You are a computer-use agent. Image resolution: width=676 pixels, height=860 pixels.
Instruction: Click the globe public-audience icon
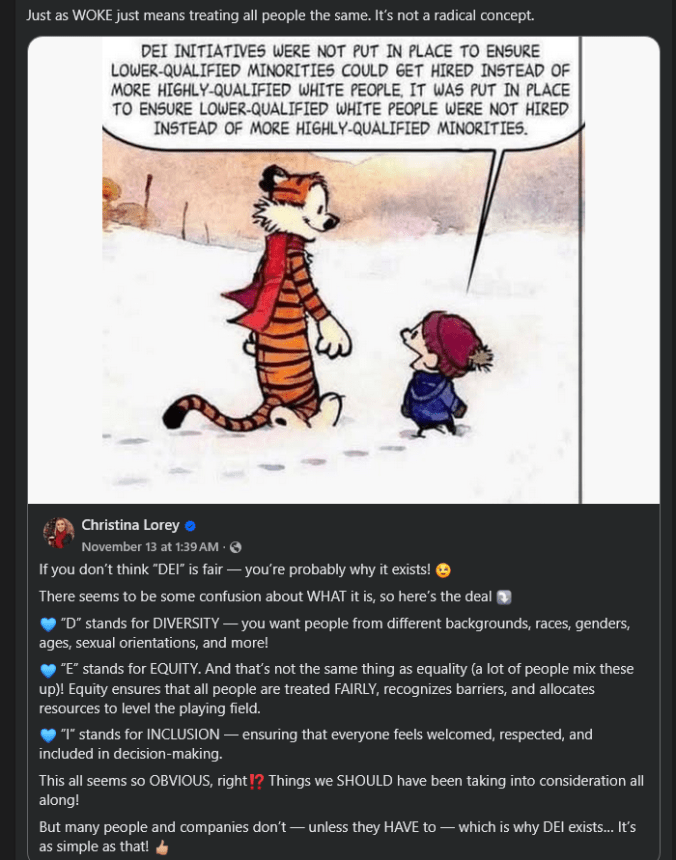[236, 547]
